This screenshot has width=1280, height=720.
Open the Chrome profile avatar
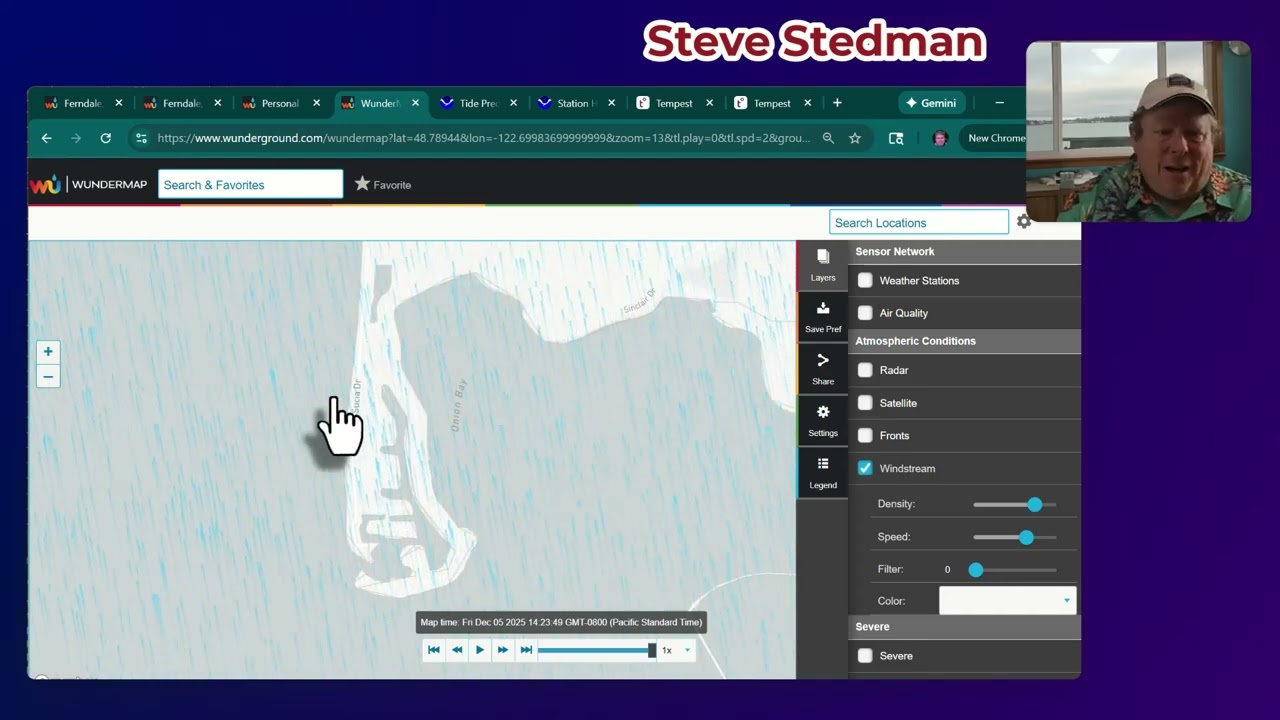tap(939, 138)
